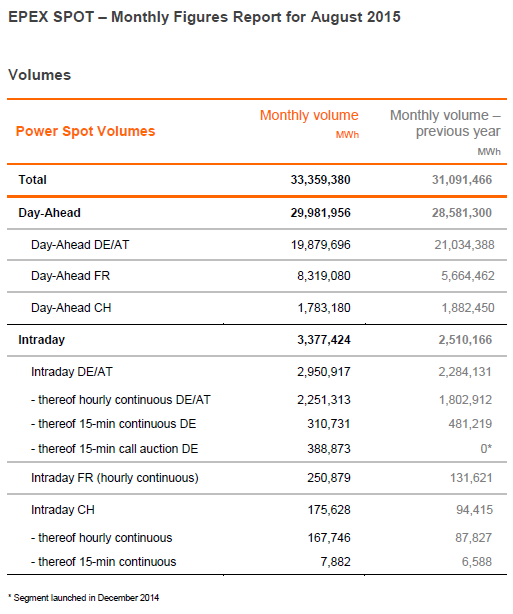Click the Day-Ahead DE/AT row label
The height and width of the screenshot is (614, 513).
[80, 245]
